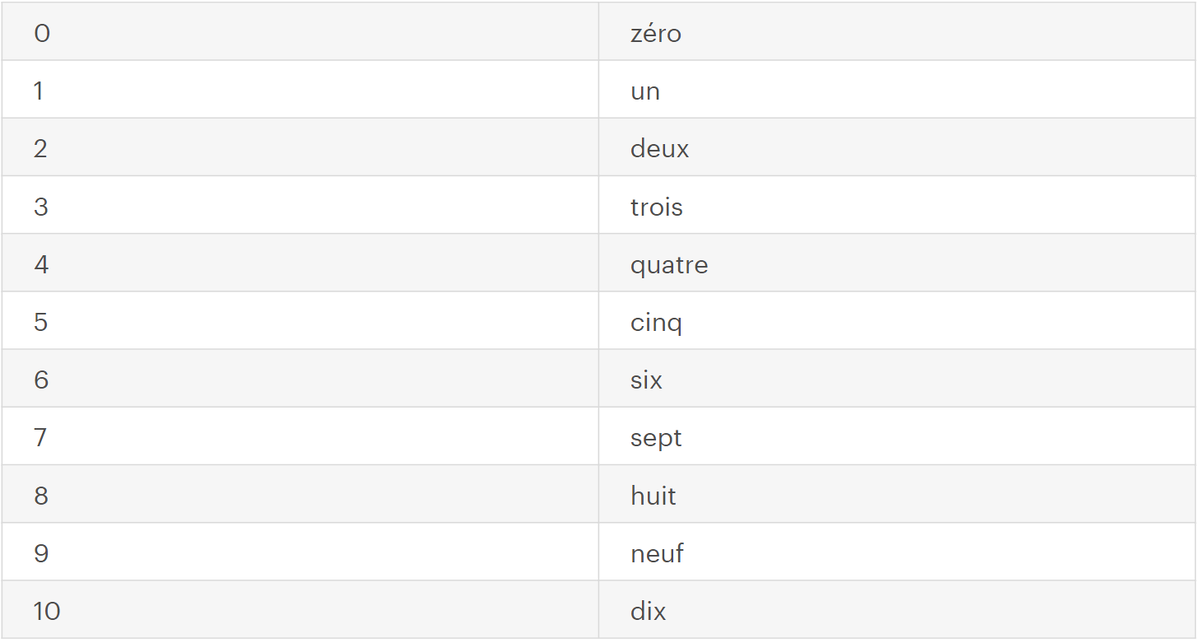Image resolution: width=1200 pixels, height=643 pixels.
Task: Click the number 8 cell
Action: click(x=40, y=496)
